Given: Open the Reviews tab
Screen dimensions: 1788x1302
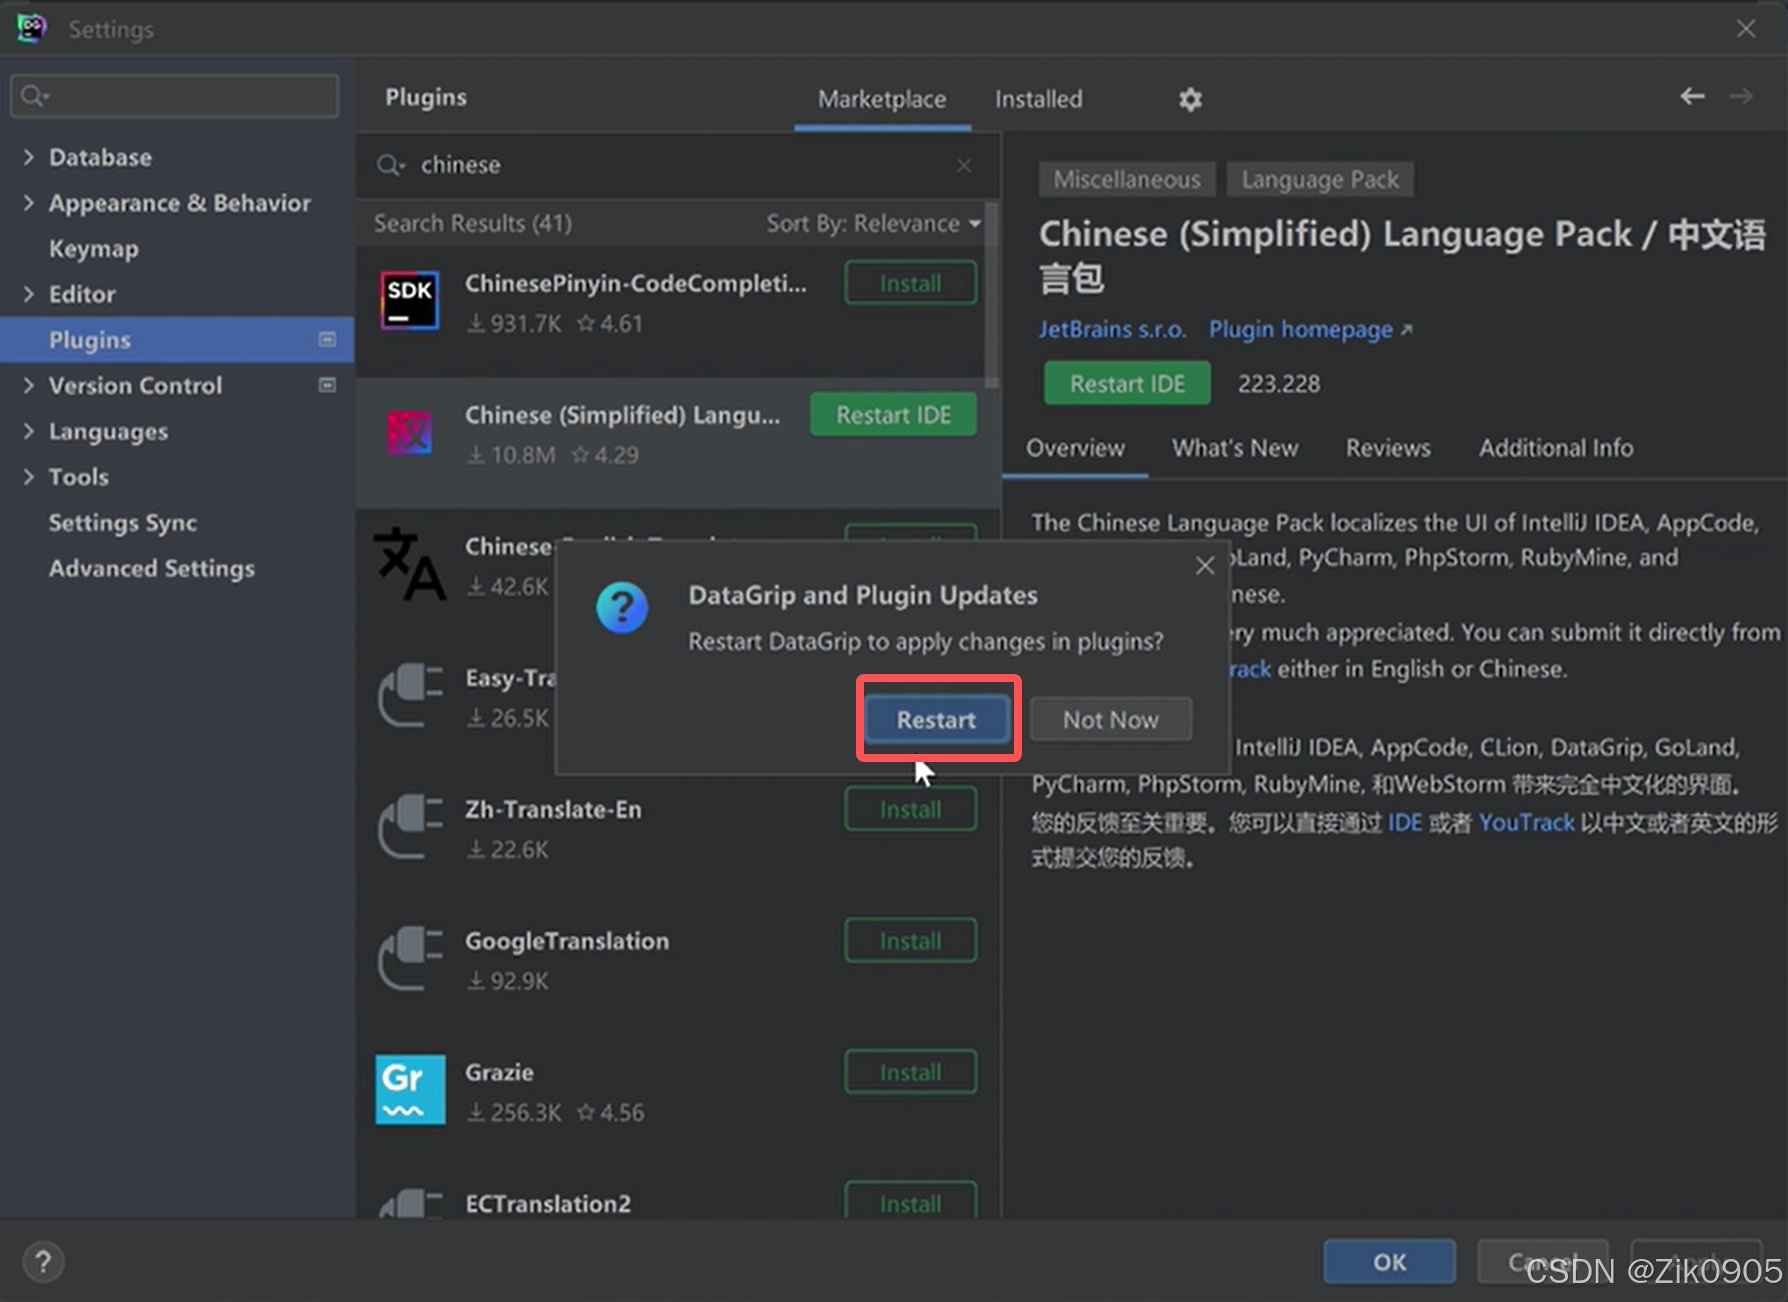Looking at the screenshot, I should [1388, 448].
